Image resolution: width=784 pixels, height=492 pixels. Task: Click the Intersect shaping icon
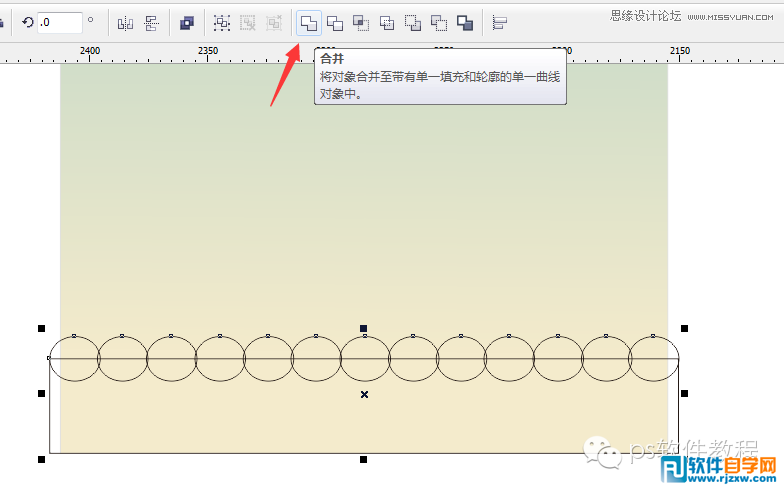pos(360,23)
